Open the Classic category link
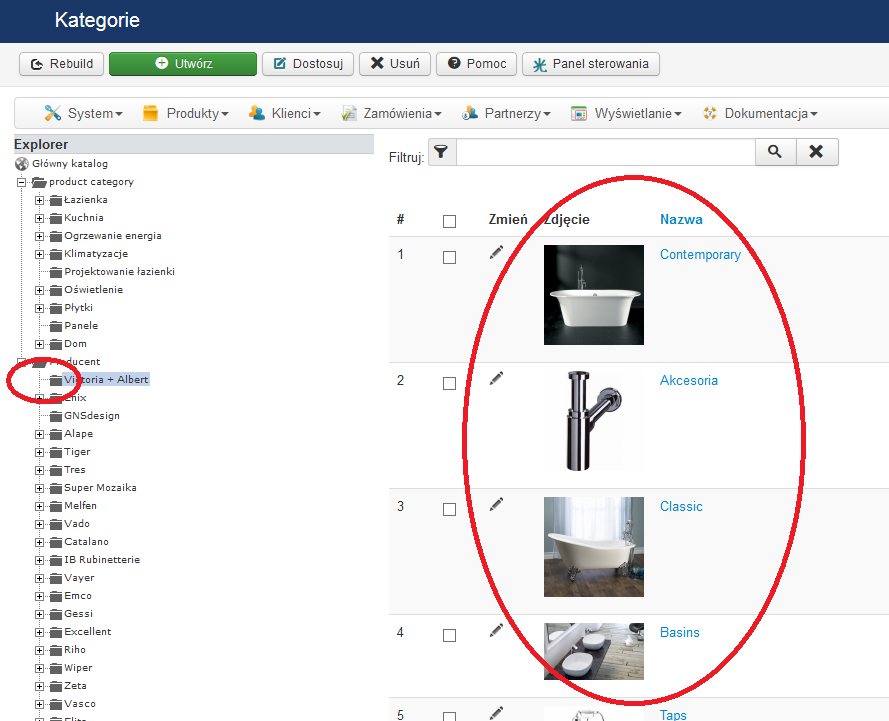889x721 pixels. tap(681, 506)
